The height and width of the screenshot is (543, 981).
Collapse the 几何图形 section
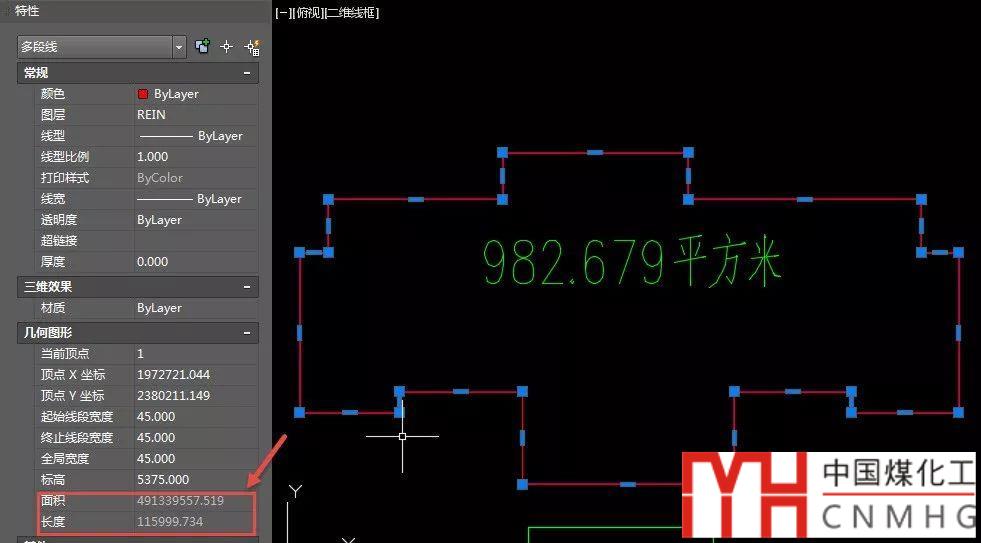247,333
